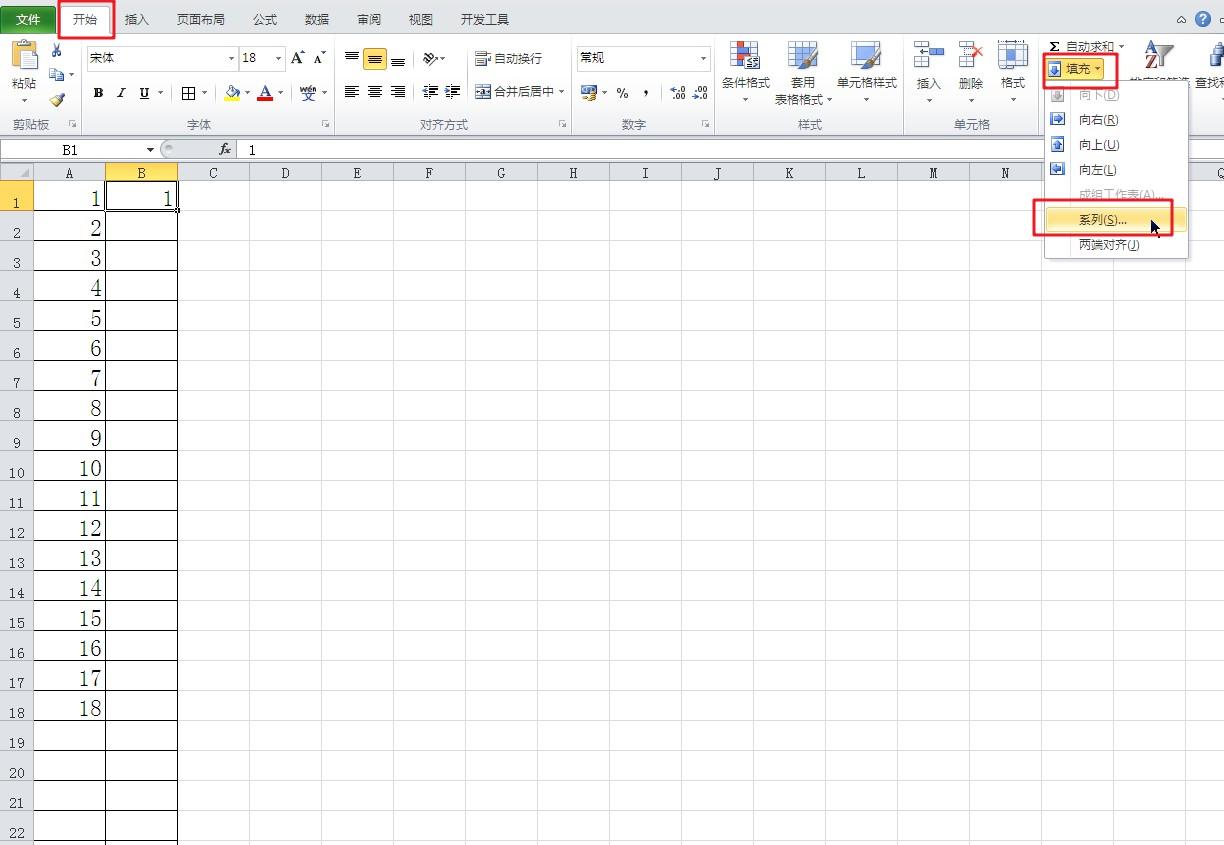Open the number format dropdown (常规)
Viewport: 1224px width, 845px height.
[703, 58]
